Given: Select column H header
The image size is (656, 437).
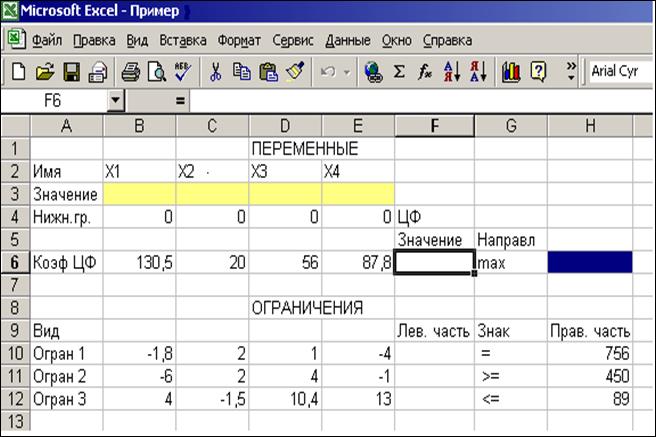Looking at the screenshot, I should [x=590, y=126].
